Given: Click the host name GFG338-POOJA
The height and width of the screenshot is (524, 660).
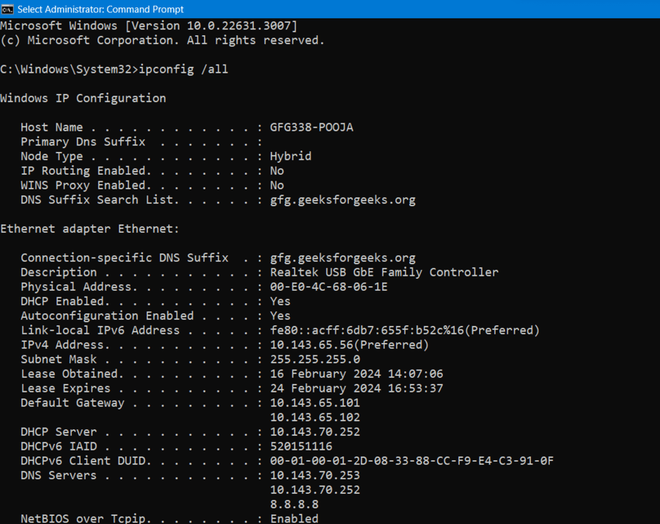Looking at the screenshot, I should [x=311, y=127].
